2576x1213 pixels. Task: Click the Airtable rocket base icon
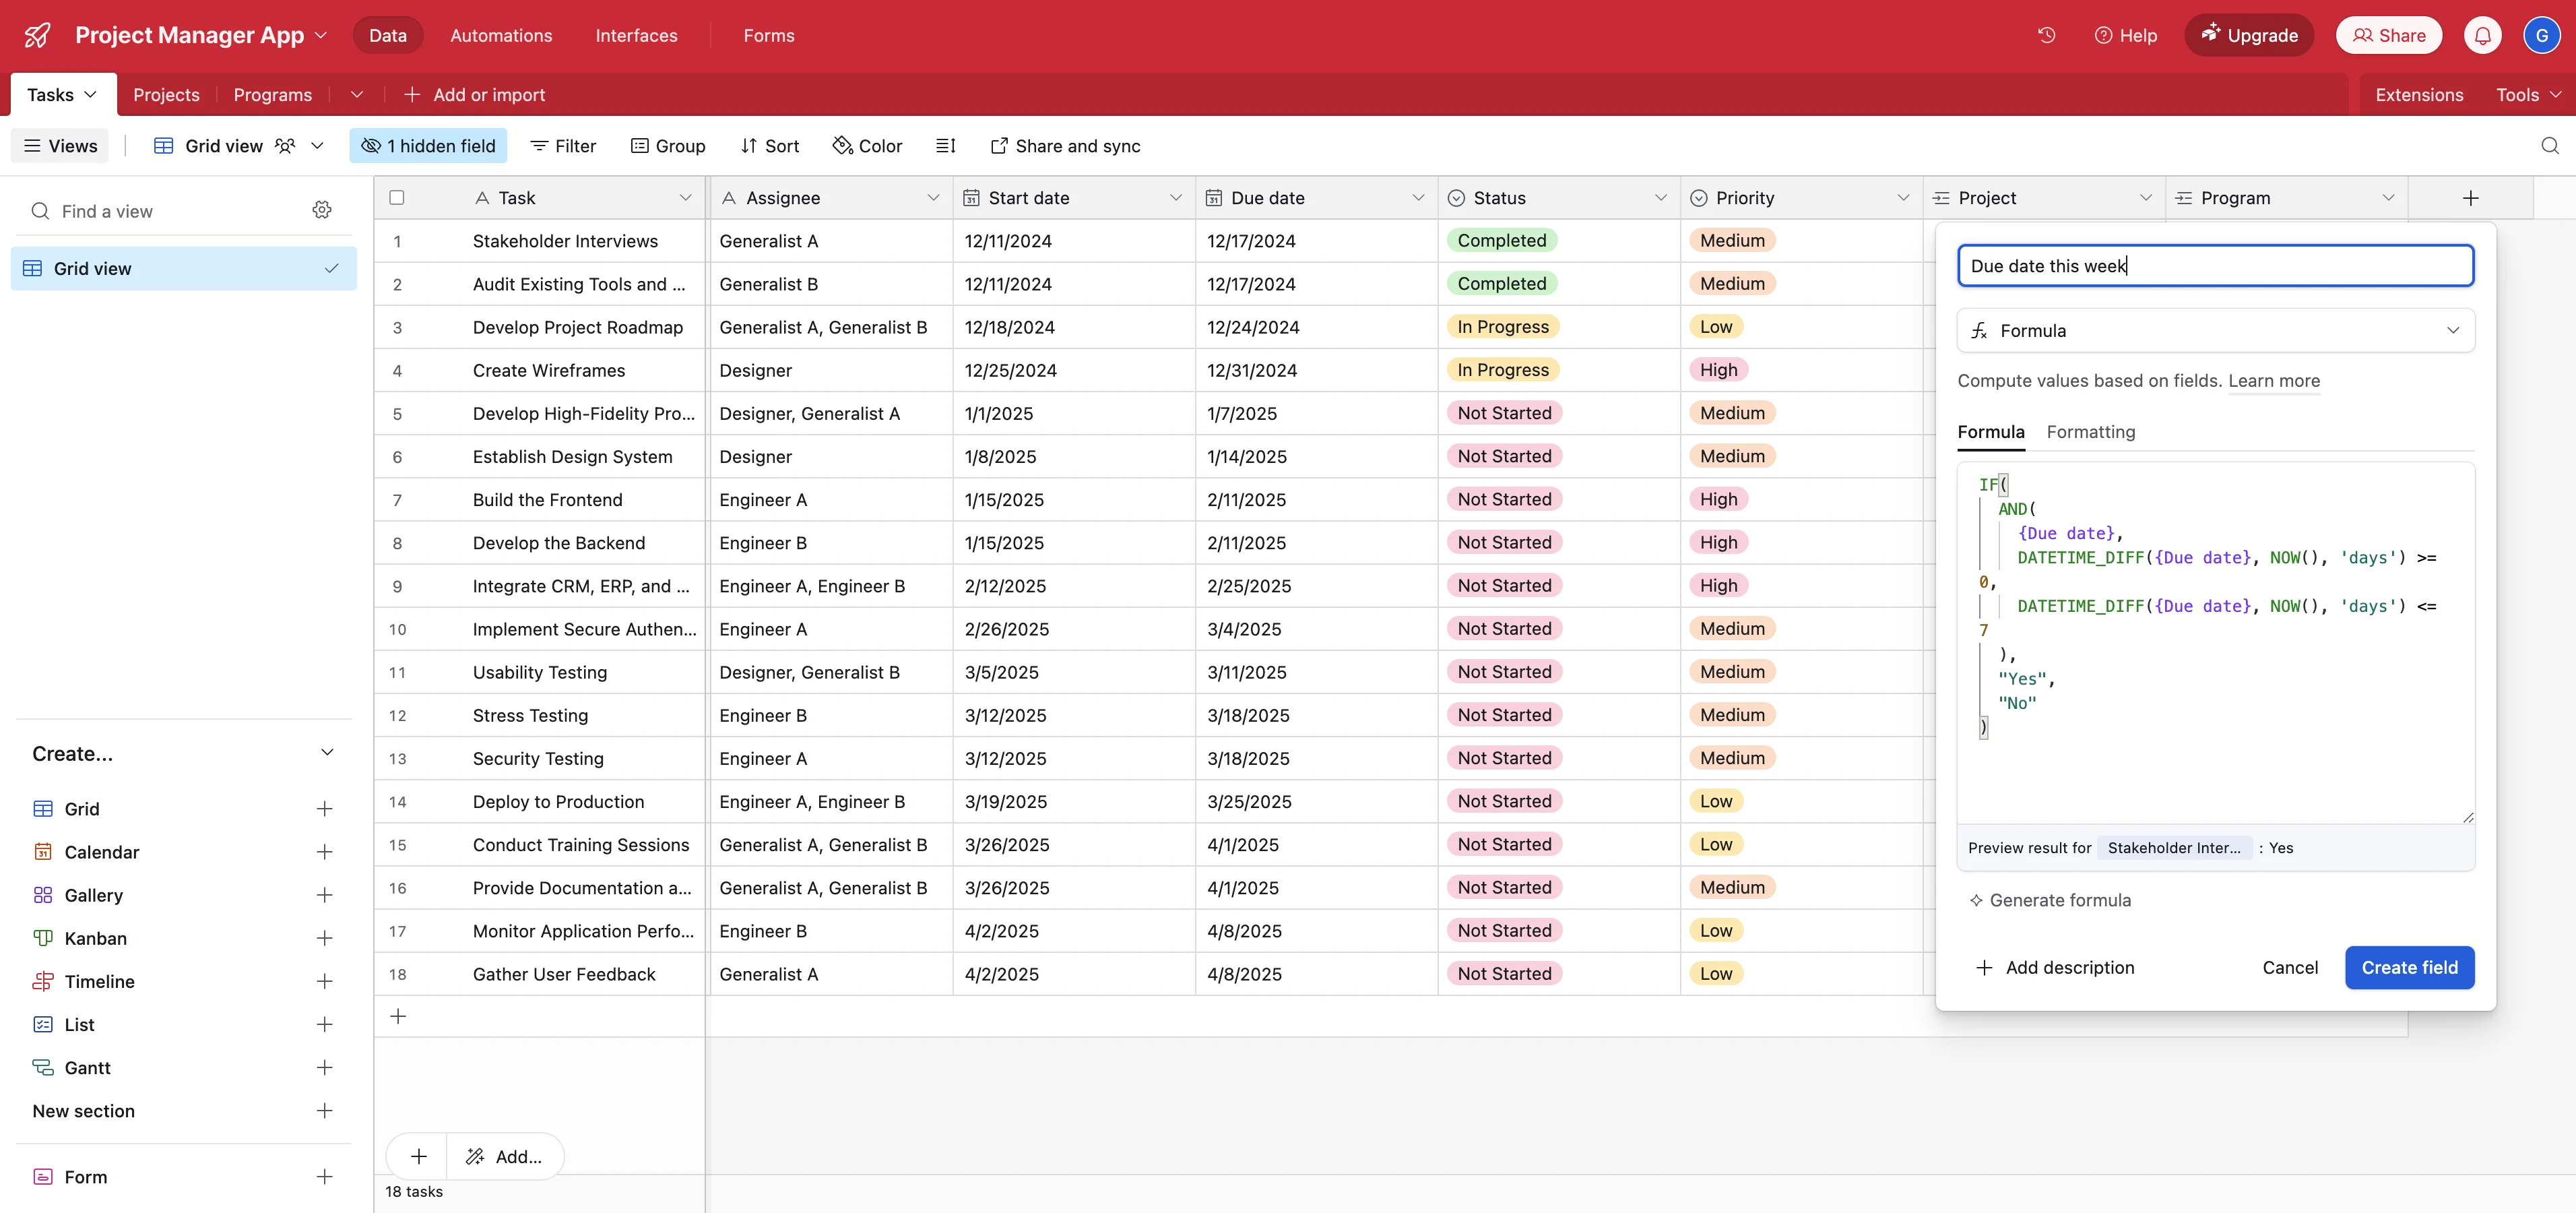[x=37, y=35]
